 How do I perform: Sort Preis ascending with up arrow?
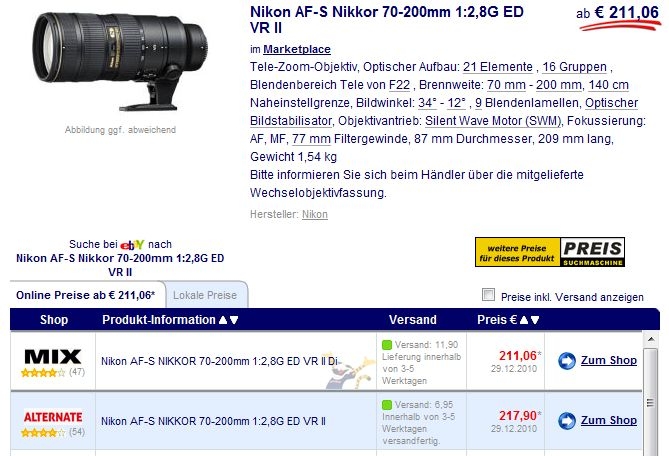coord(524,320)
